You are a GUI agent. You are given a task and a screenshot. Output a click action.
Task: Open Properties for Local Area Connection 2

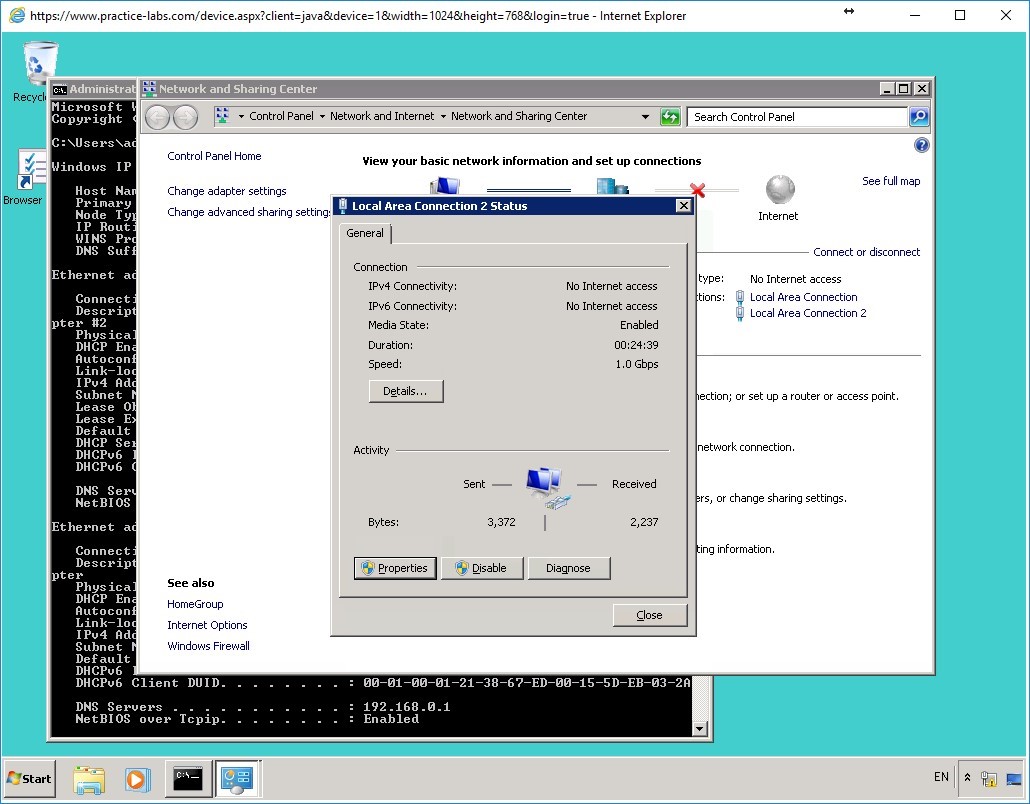395,567
